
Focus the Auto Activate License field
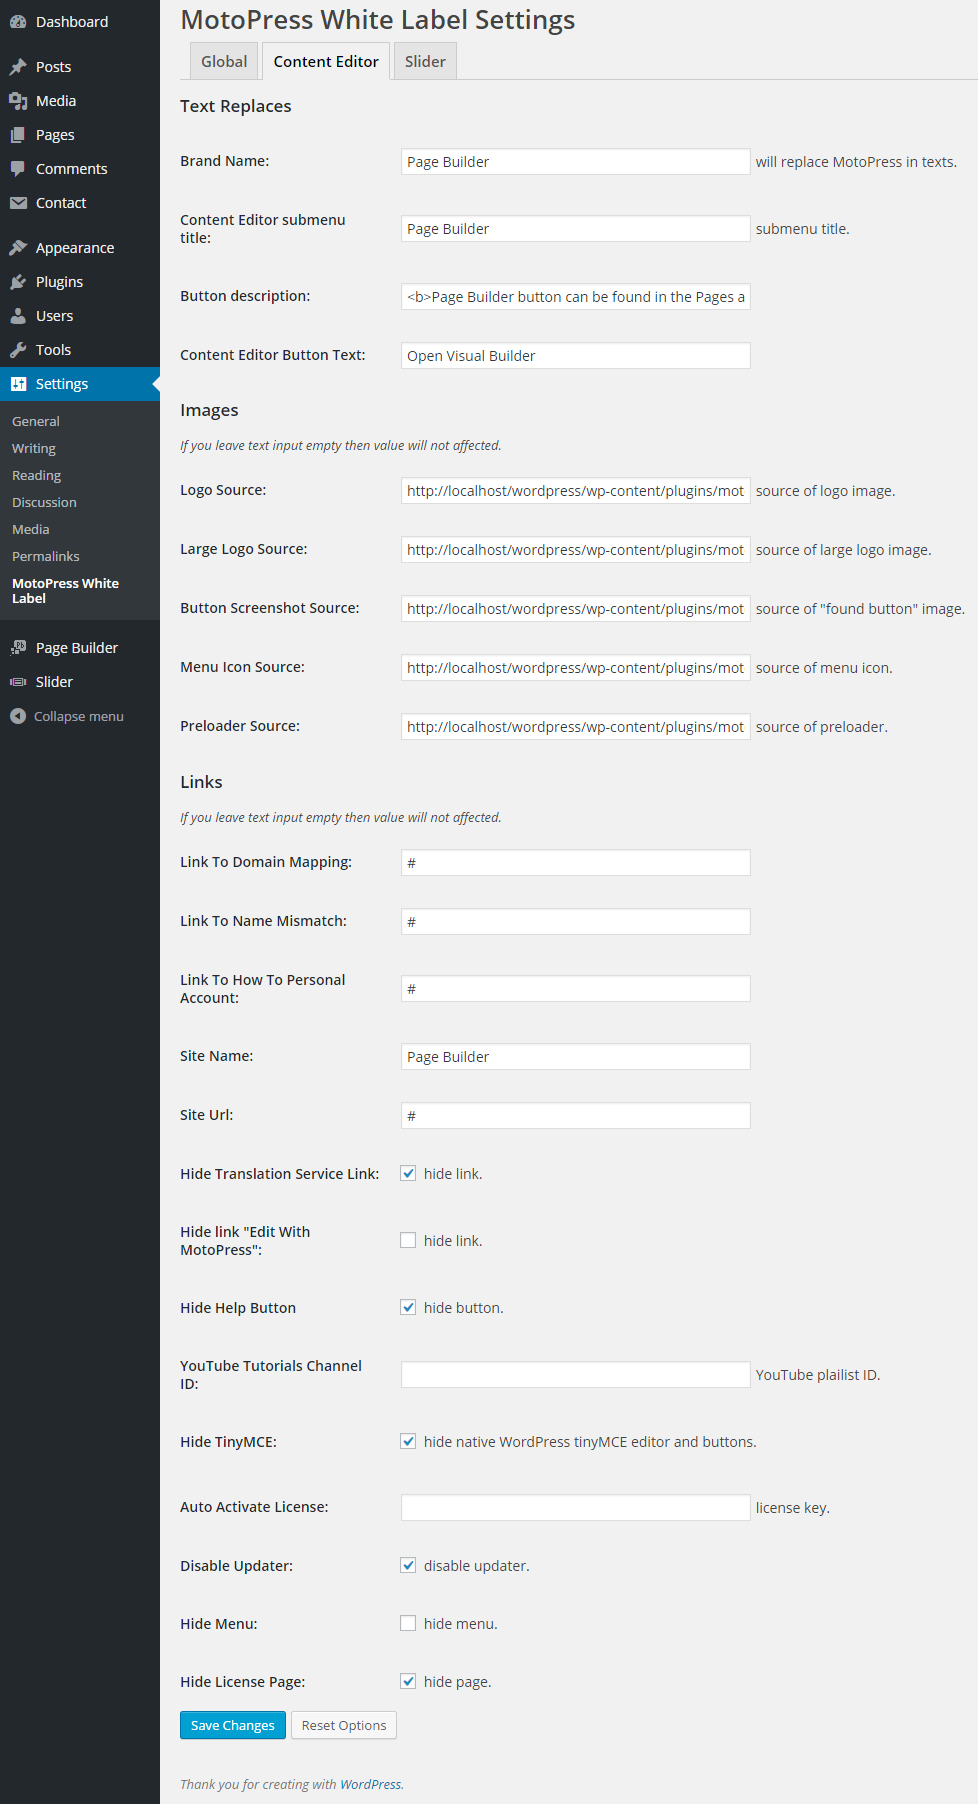[576, 1508]
